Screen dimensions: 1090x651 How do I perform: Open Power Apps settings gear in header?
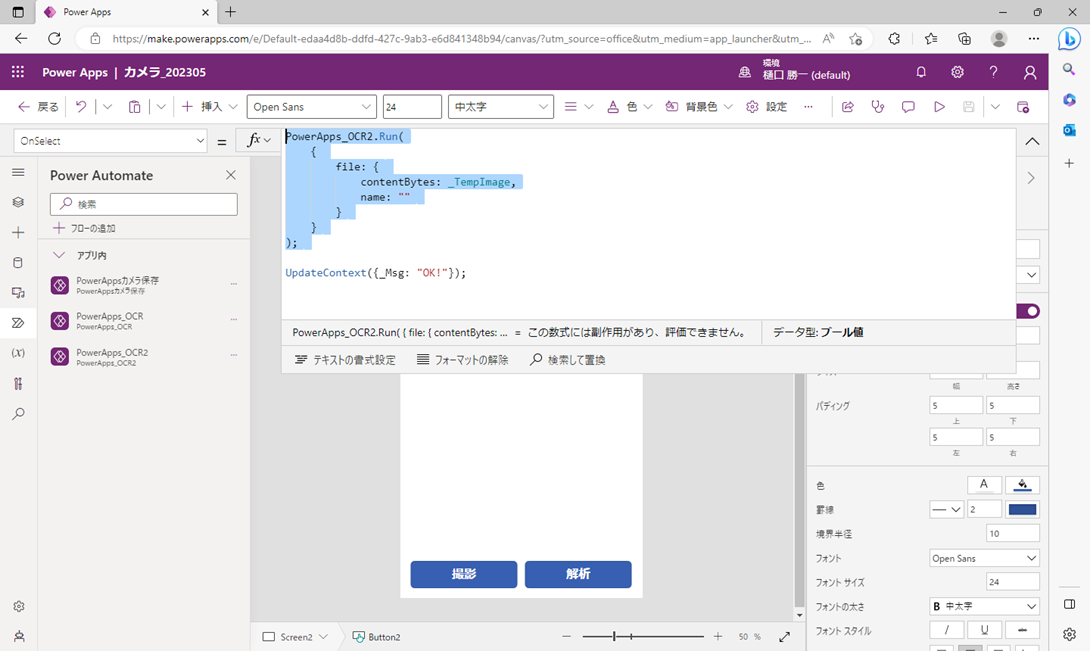[x=957, y=72]
